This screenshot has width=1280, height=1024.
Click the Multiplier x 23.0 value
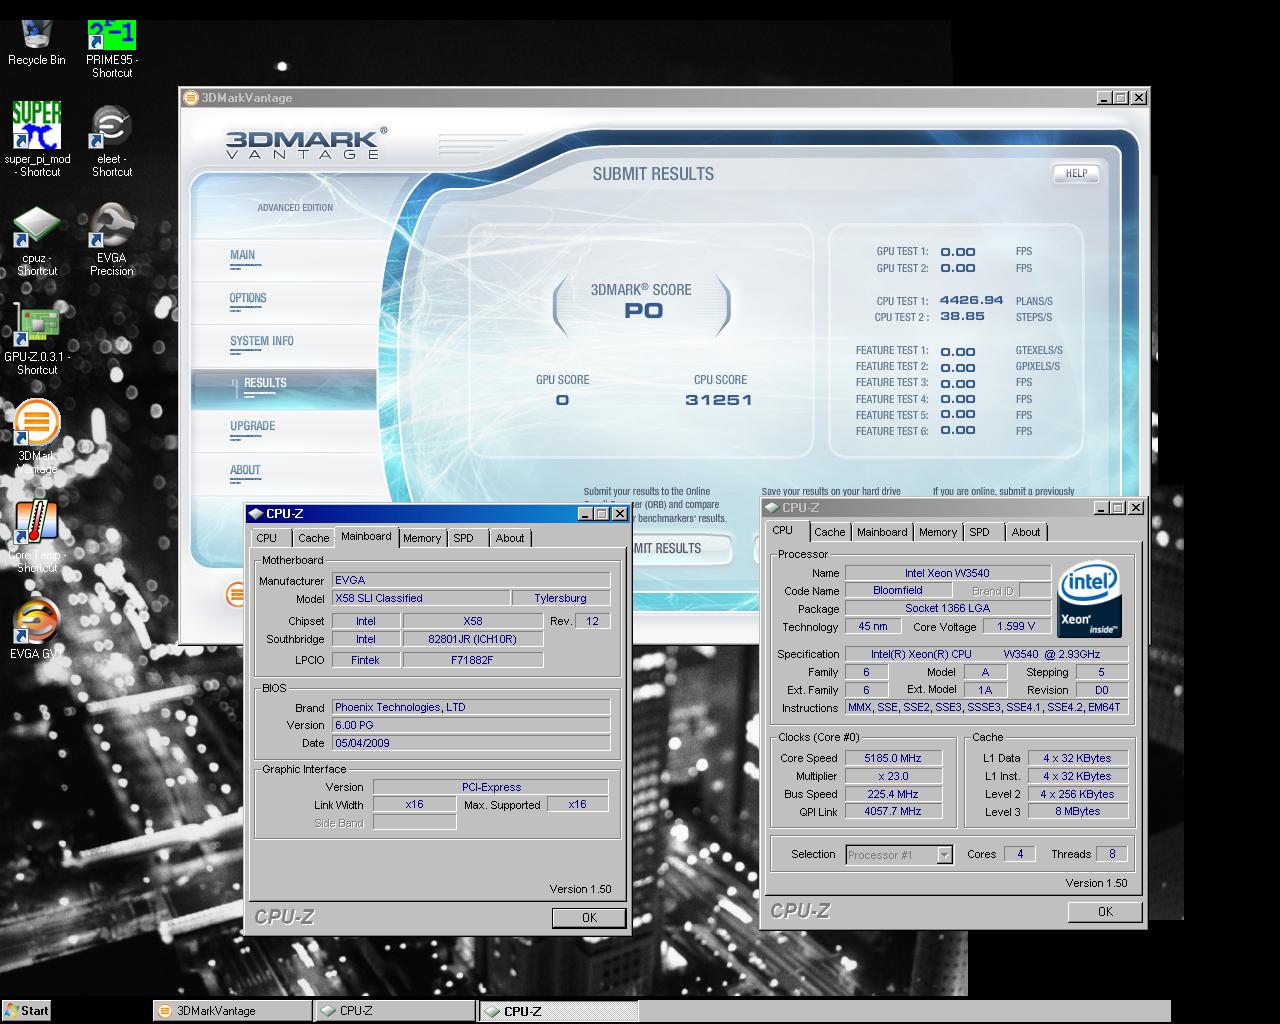(x=893, y=776)
